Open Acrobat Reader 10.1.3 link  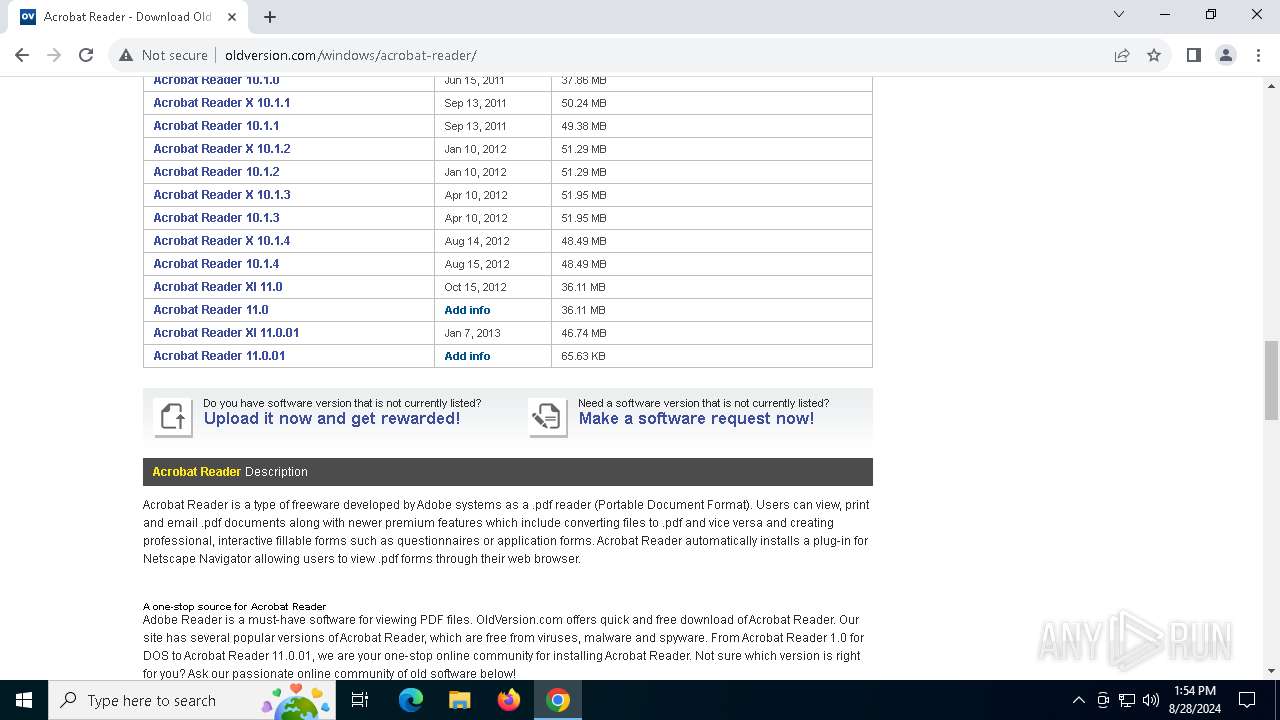(x=216, y=217)
